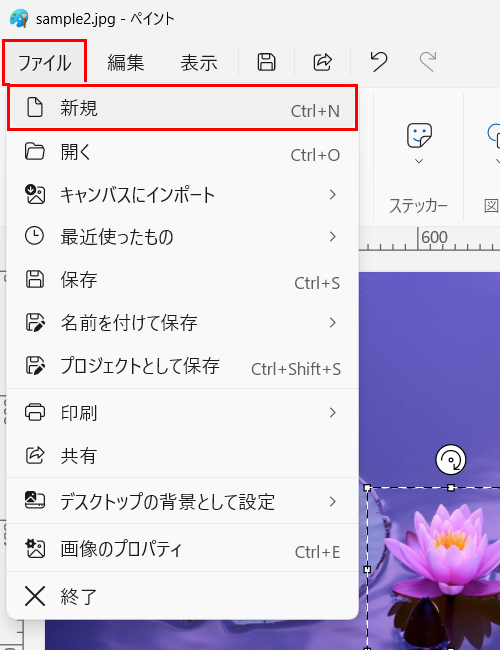
Task: Select 新規 in the file menu
Action: click(x=182, y=109)
